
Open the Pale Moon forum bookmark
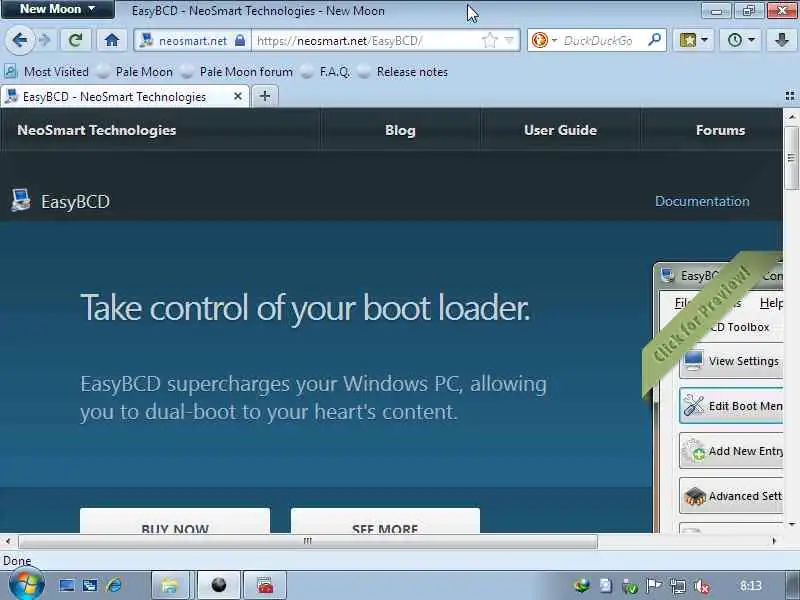(x=237, y=72)
